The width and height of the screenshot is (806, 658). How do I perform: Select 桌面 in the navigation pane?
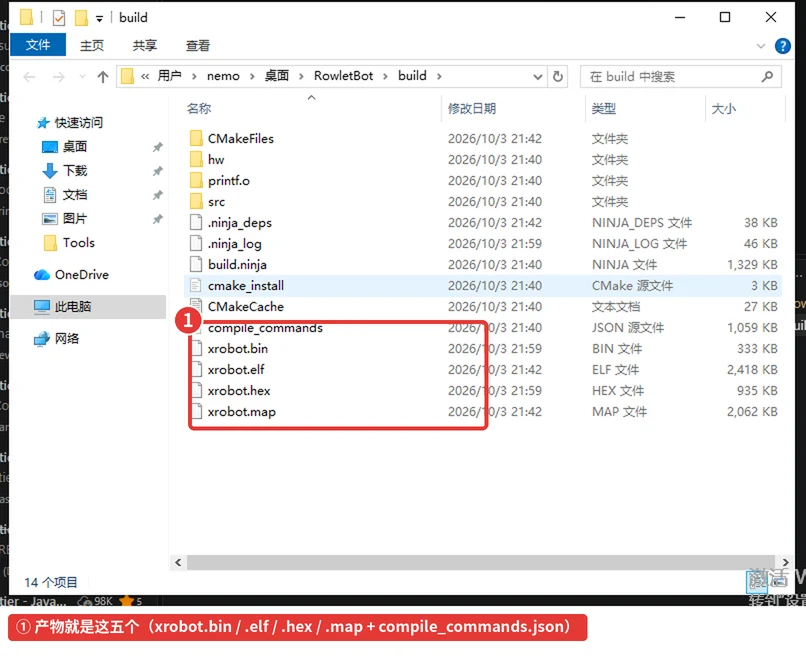pyautogui.click(x=75, y=147)
